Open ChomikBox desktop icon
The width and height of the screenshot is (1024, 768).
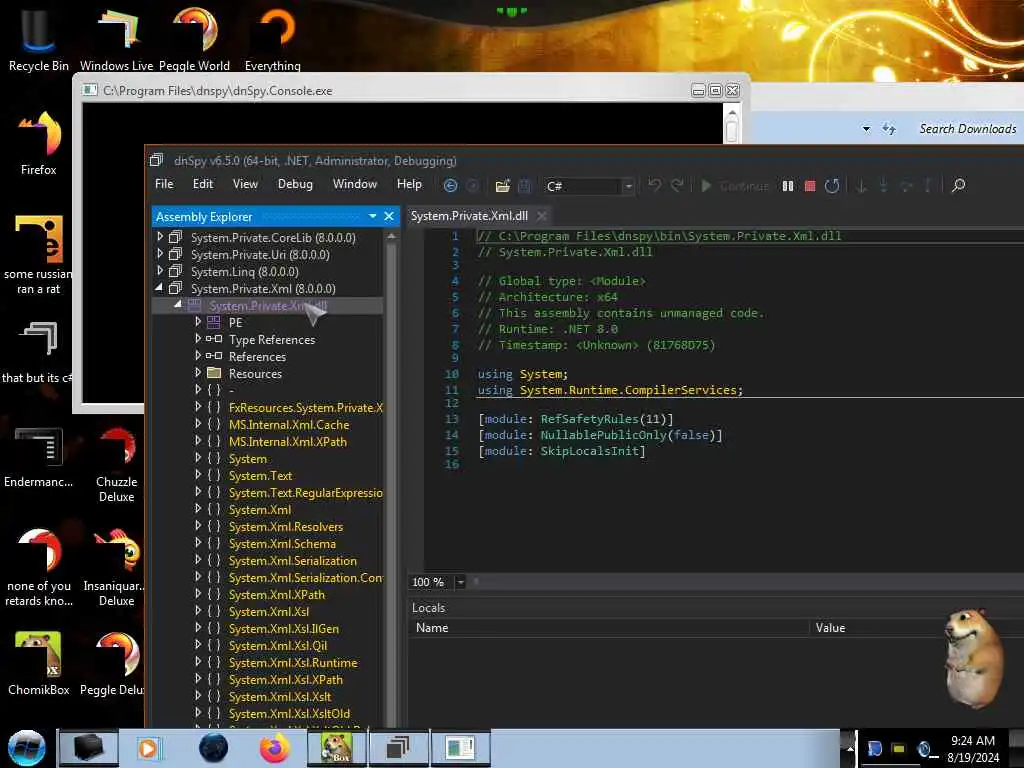38,664
